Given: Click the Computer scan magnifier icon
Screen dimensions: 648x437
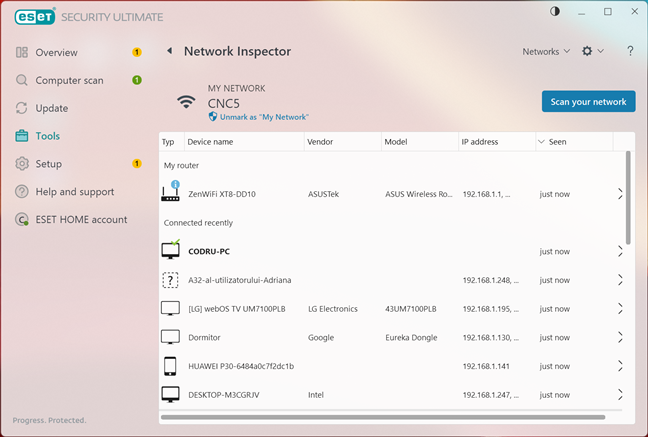Looking at the screenshot, I should pos(21,80).
